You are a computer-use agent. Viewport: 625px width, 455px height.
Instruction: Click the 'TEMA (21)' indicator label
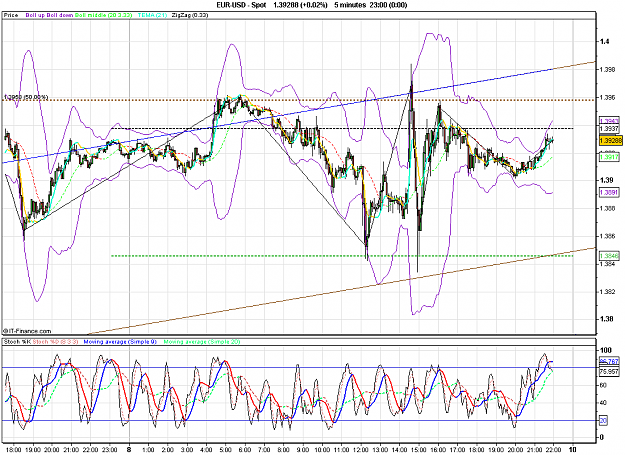tap(152, 15)
